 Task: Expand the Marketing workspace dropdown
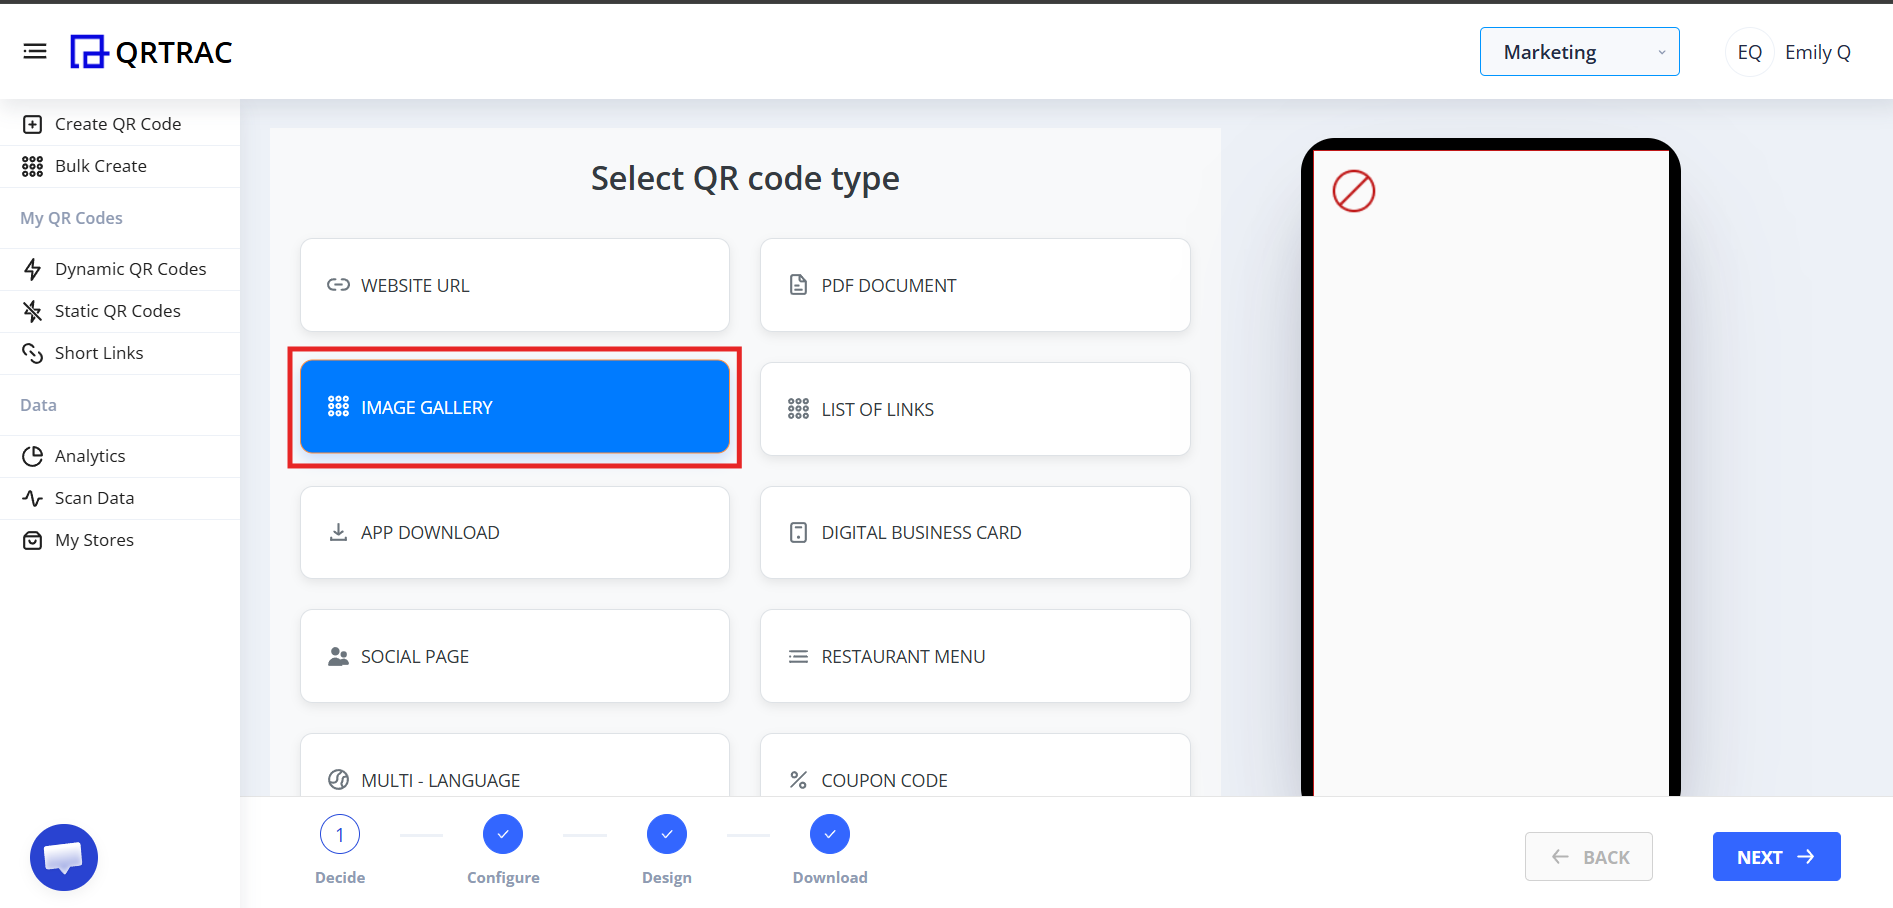coord(1579,51)
